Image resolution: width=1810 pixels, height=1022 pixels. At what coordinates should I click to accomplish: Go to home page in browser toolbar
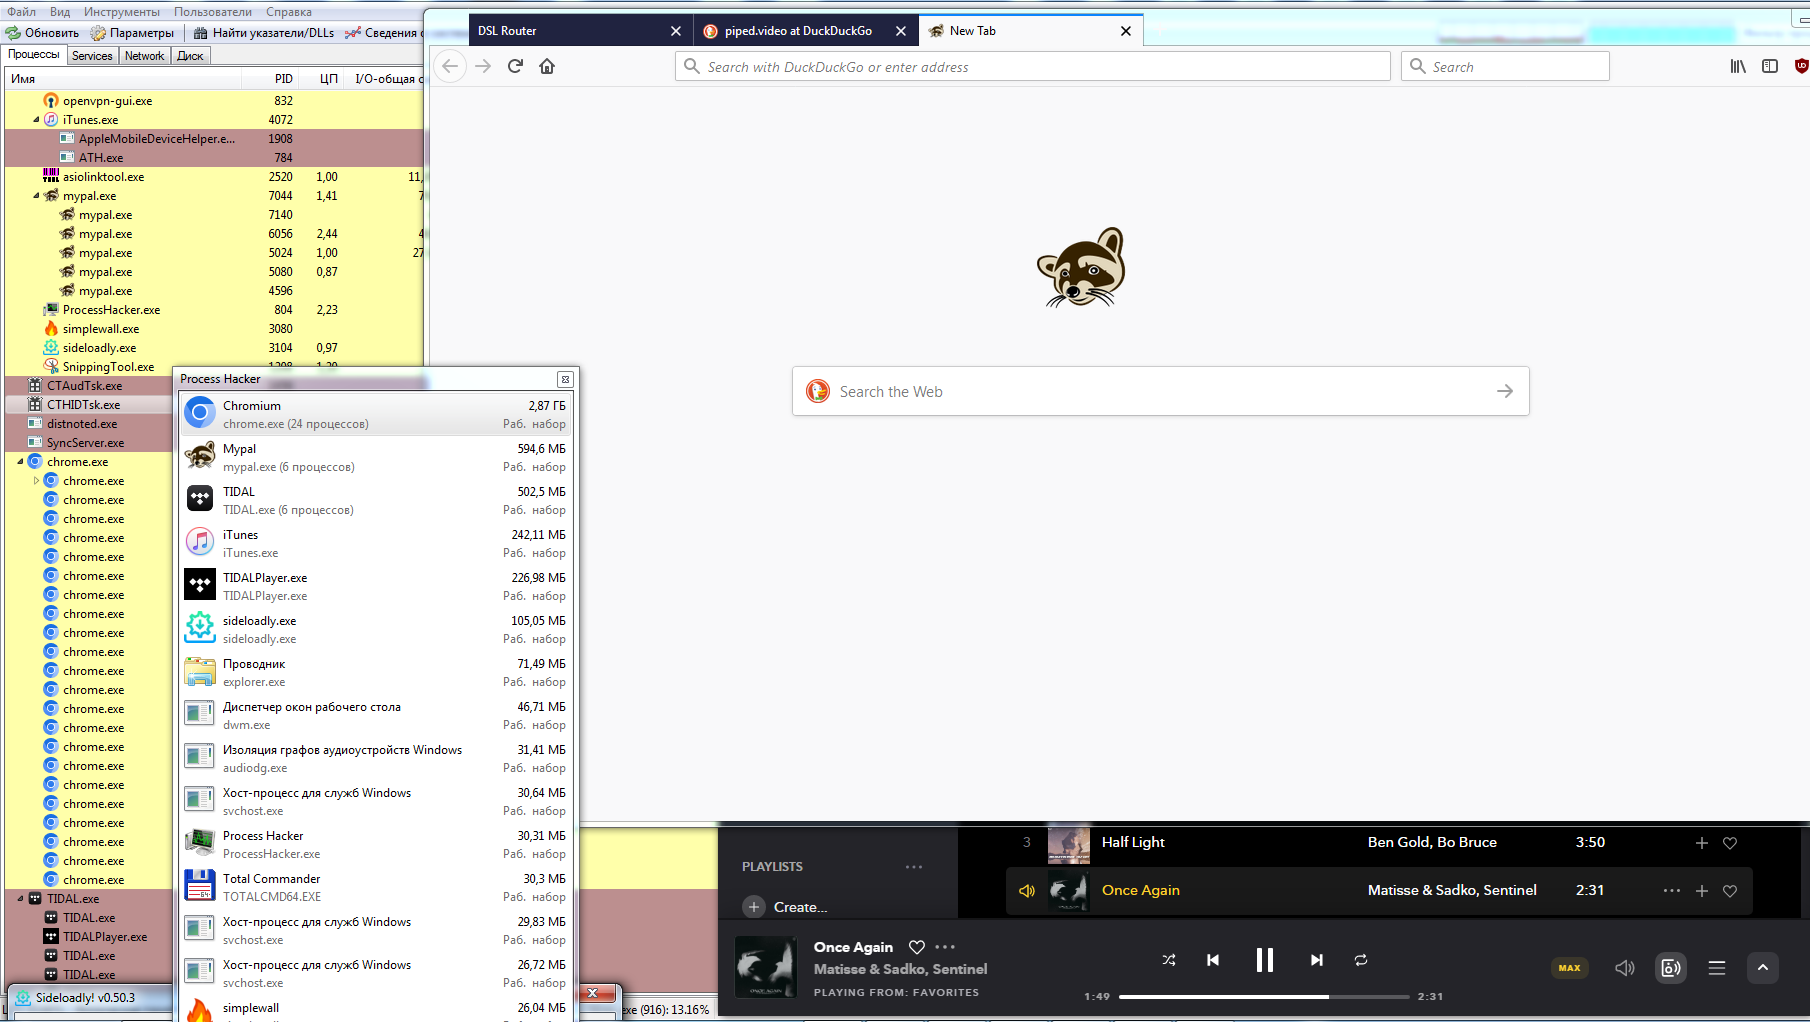(x=547, y=66)
